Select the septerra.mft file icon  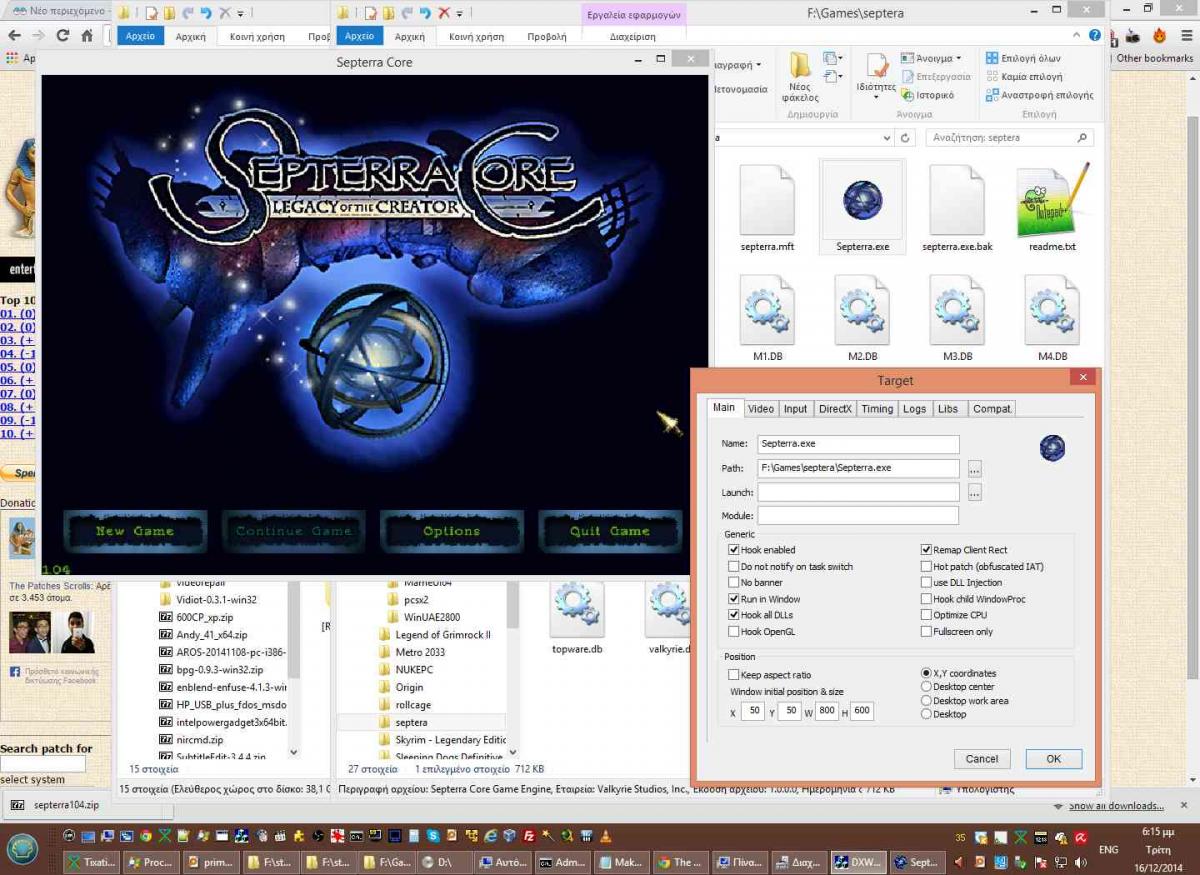click(767, 200)
